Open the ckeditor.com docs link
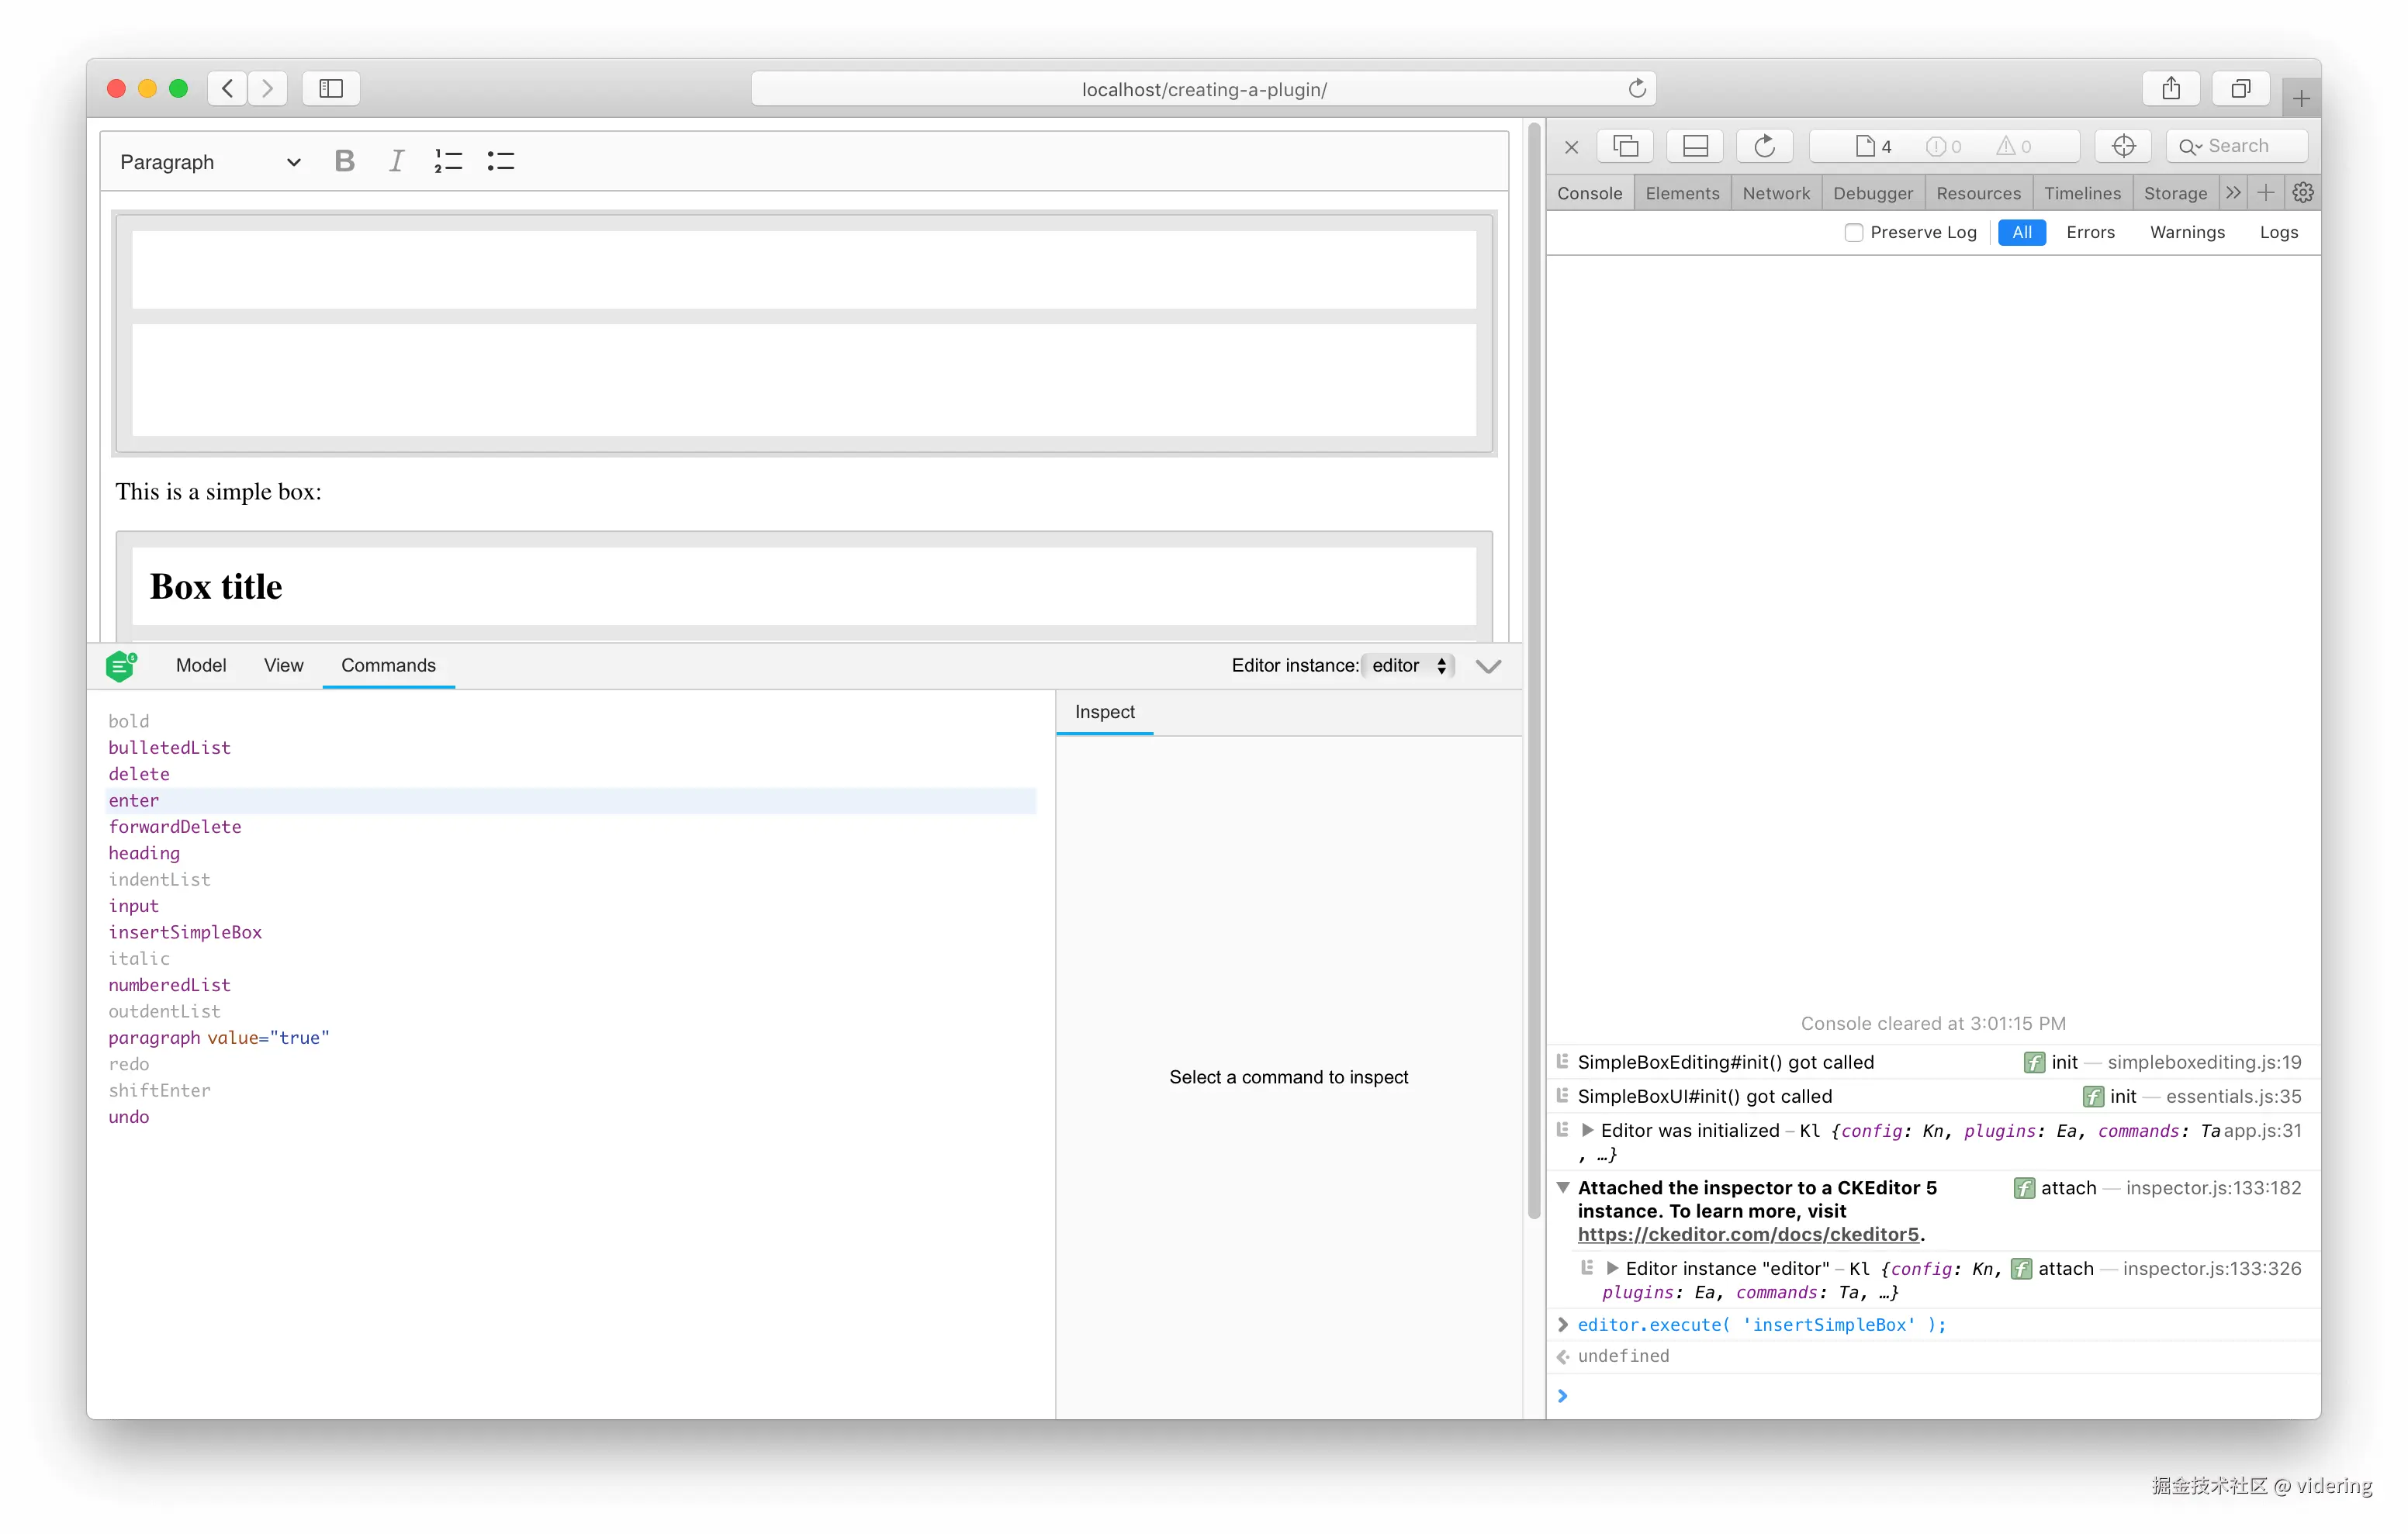This screenshot has height=1534, width=2408. point(1747,1234)
